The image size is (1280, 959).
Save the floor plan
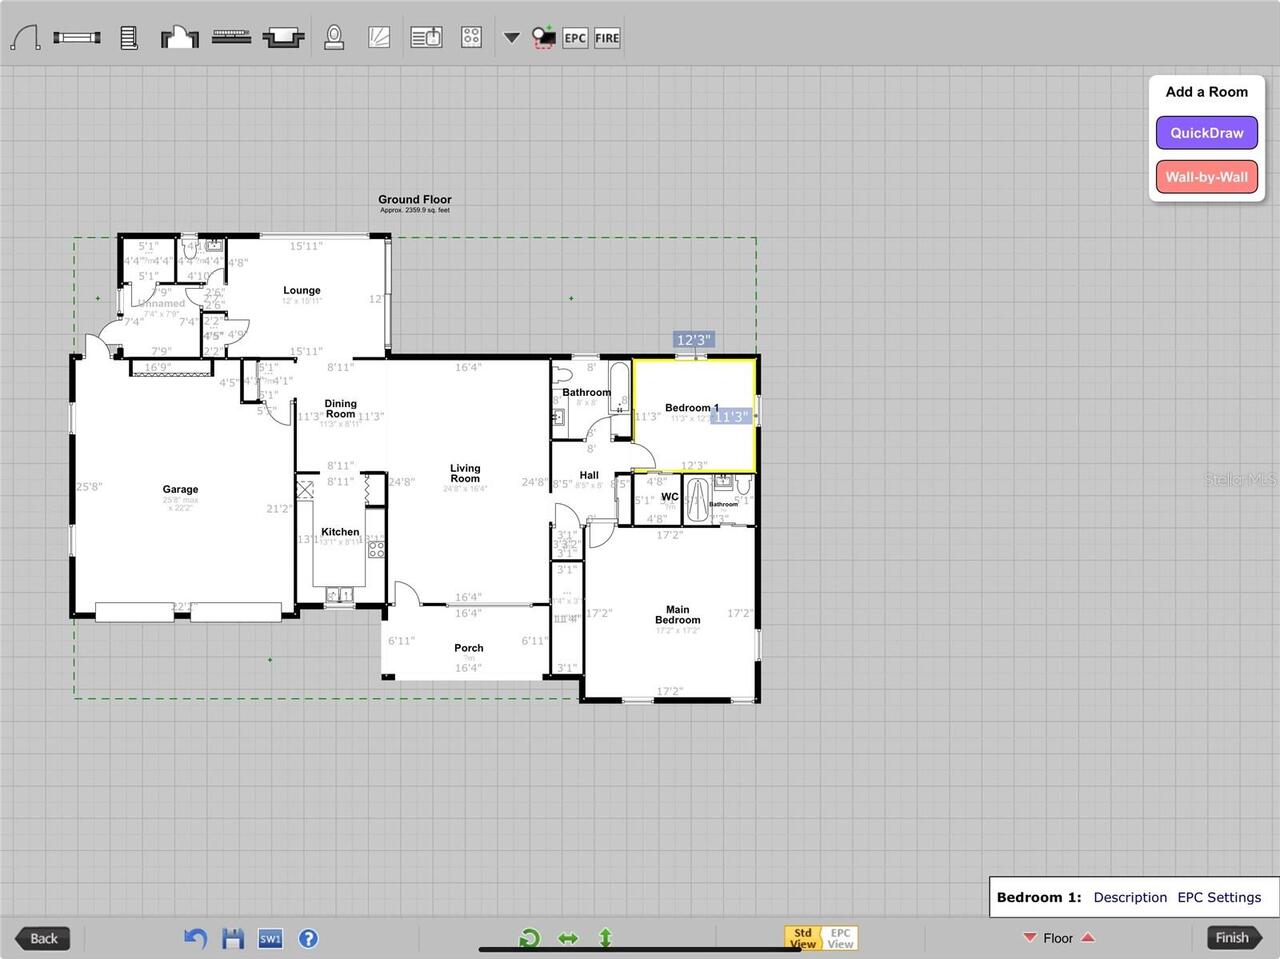point(233,938)
